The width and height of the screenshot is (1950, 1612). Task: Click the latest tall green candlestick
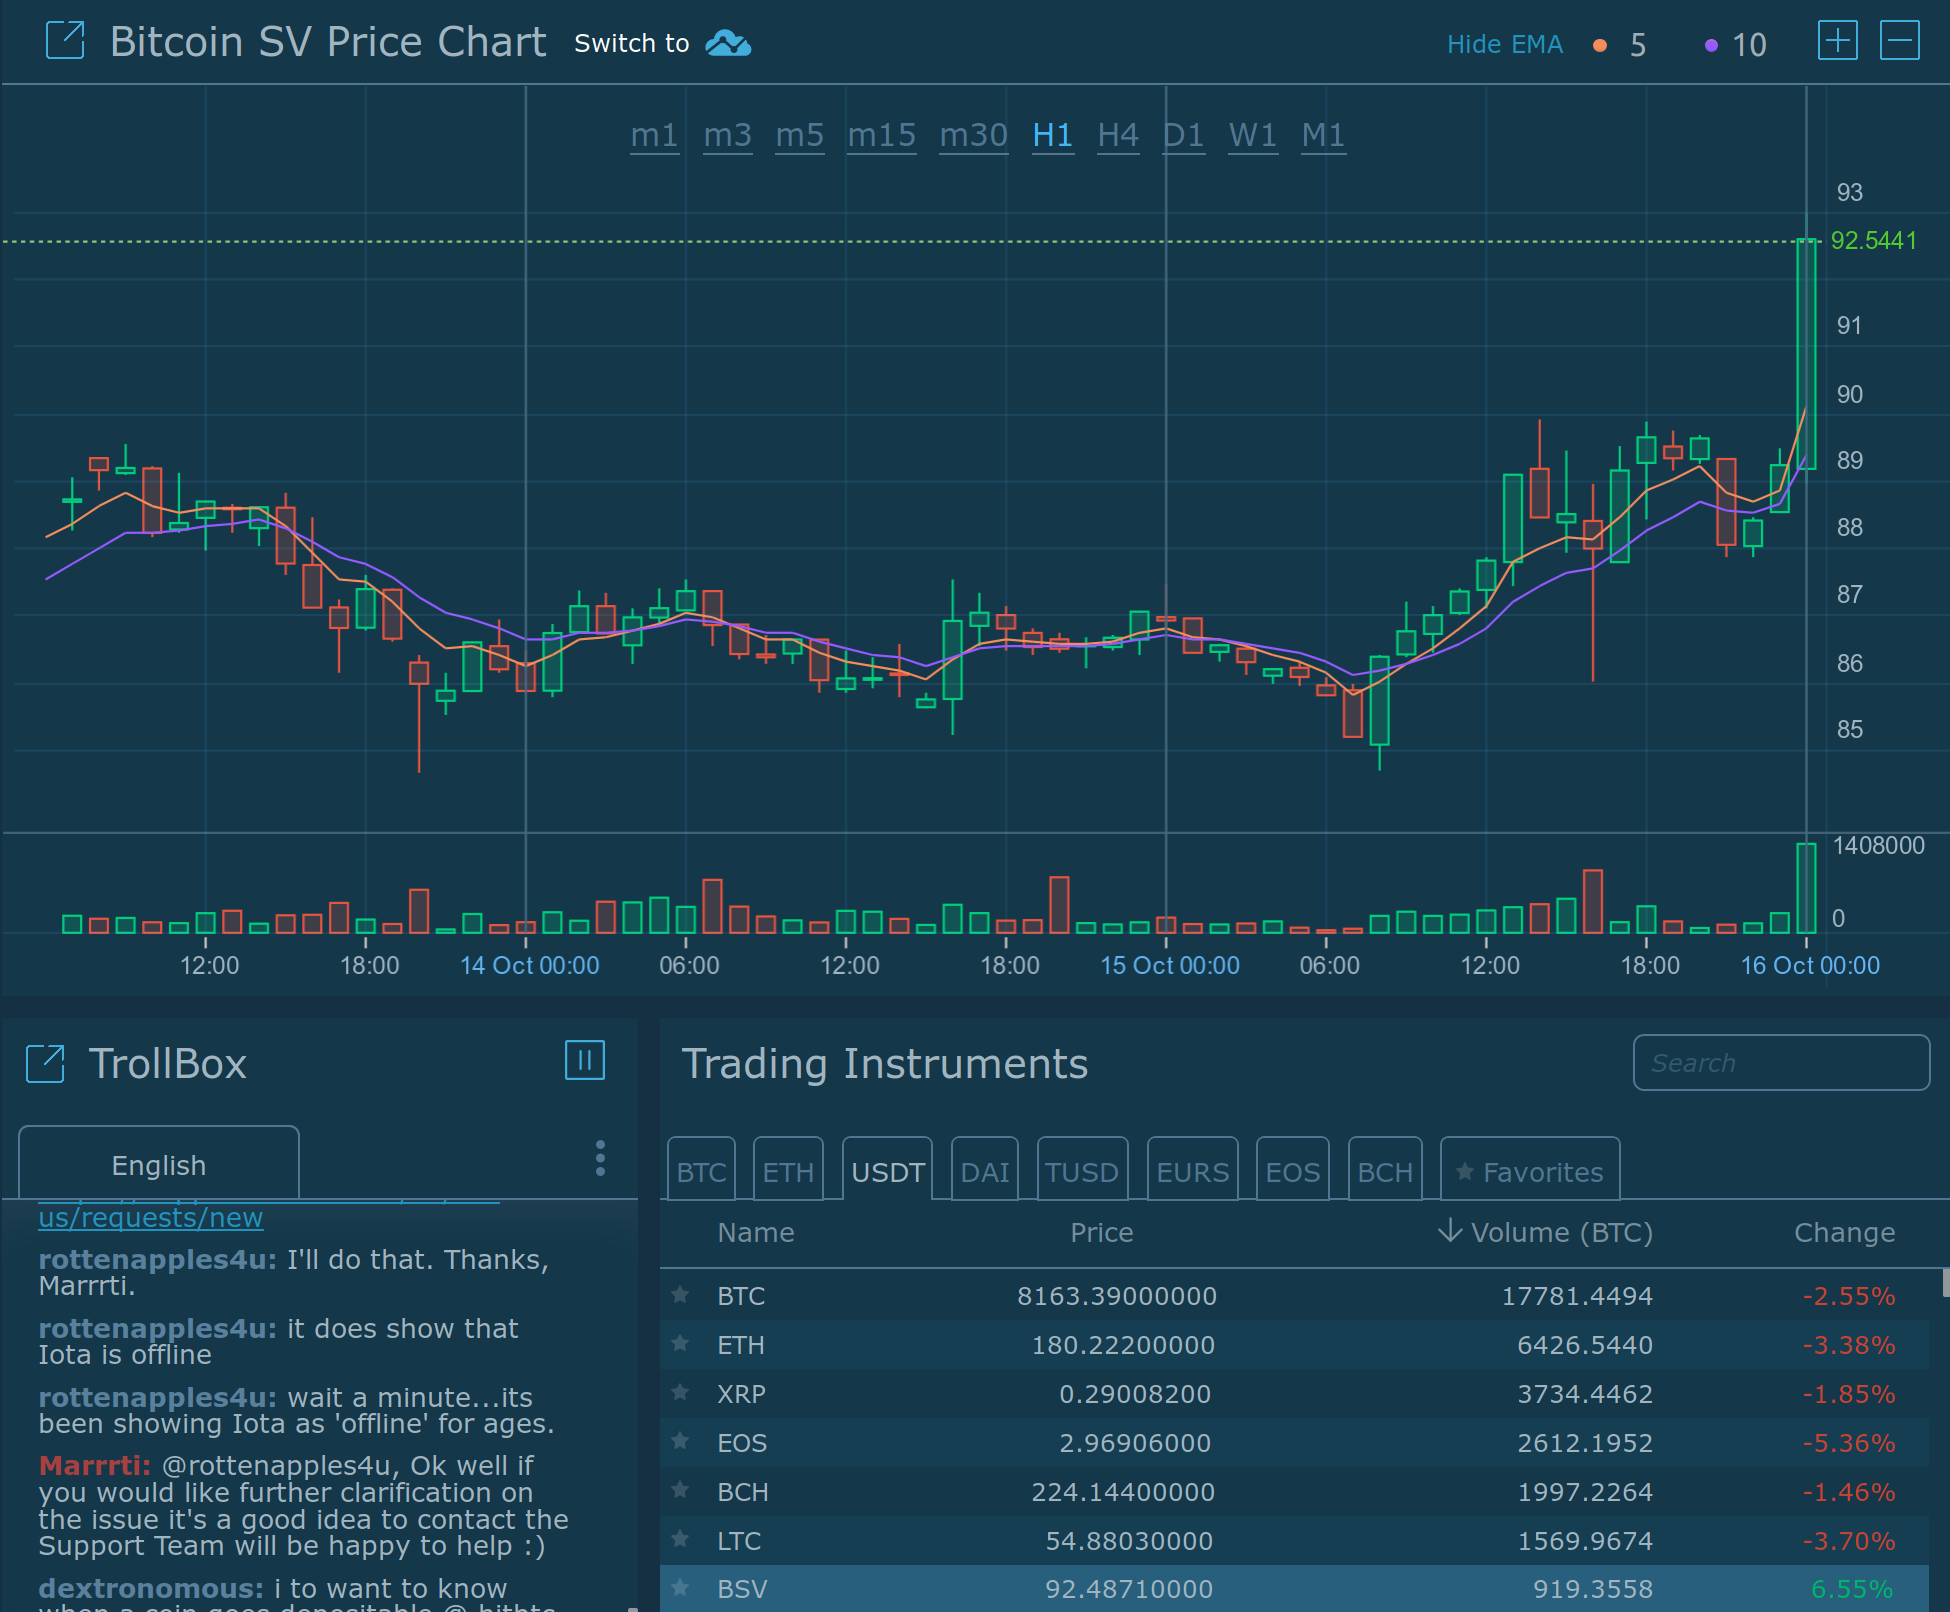pos(1806,354)
